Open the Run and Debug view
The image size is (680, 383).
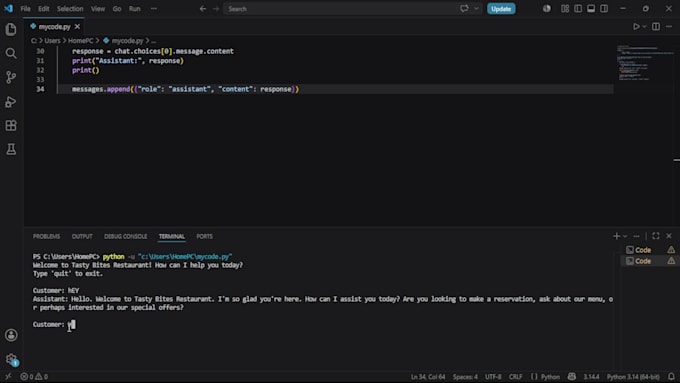click(11, 101)
